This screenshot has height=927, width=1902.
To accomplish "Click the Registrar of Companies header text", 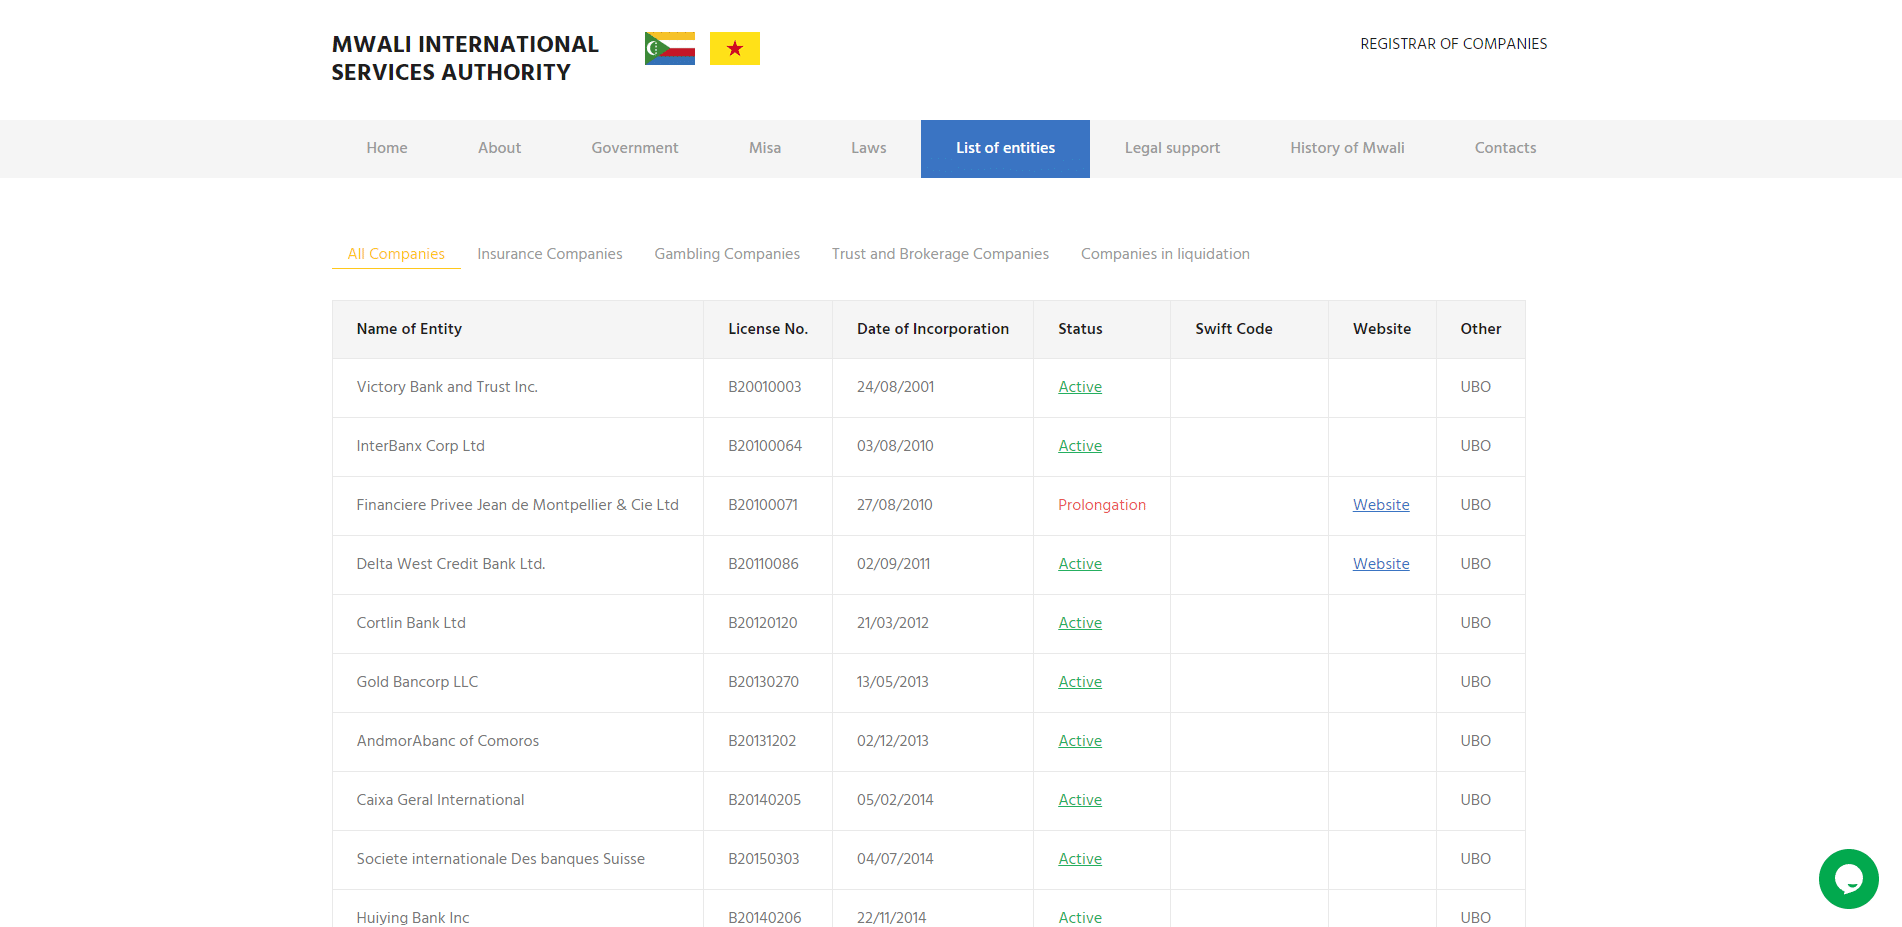I will [1452, 44].
